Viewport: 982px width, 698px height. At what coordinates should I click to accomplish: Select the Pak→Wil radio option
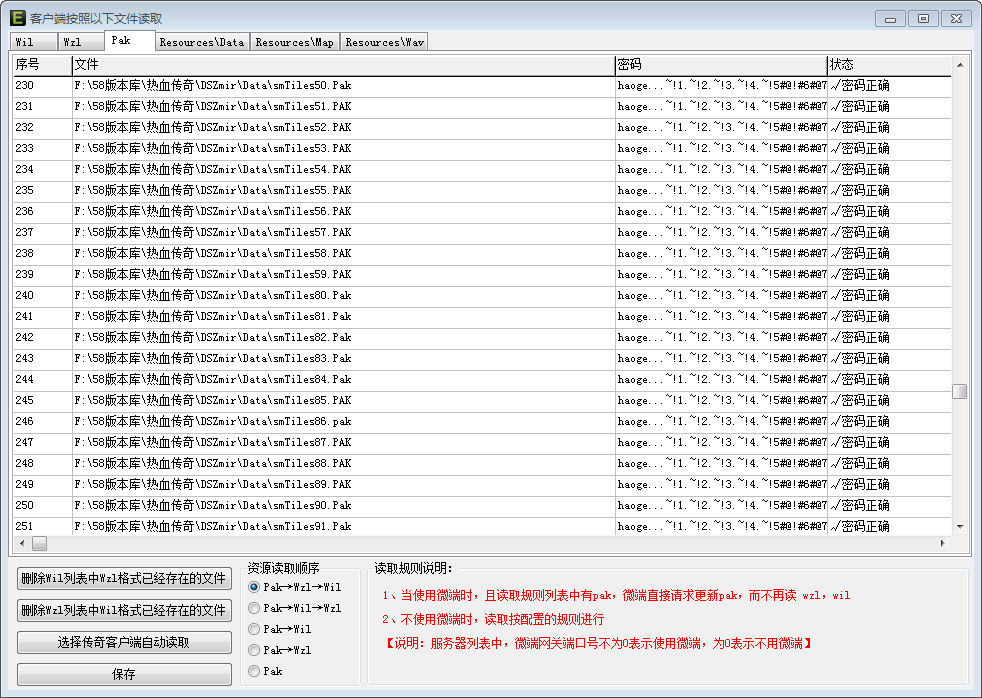[x=254, y=629]
